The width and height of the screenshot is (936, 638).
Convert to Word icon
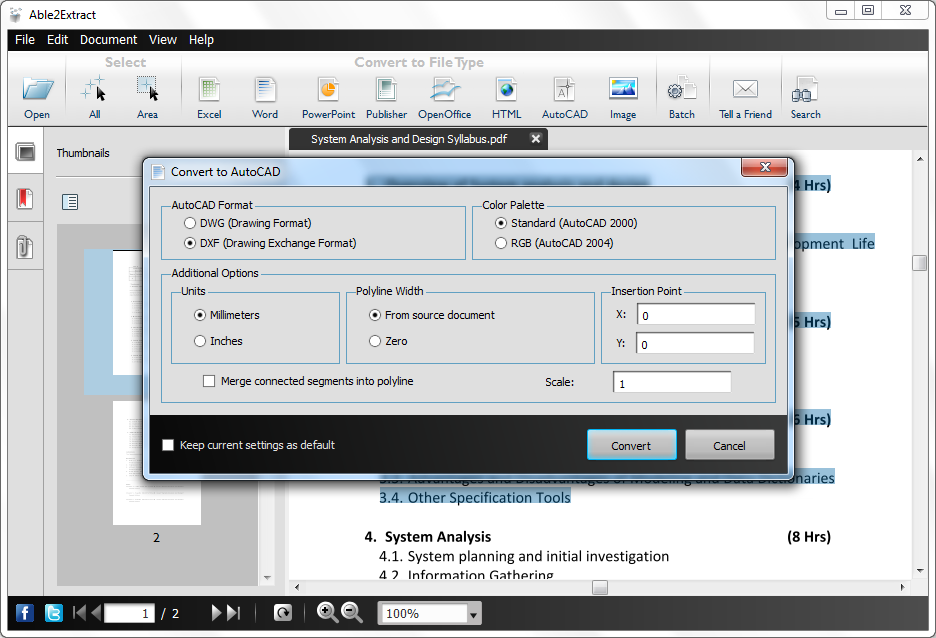(x=264, y=90)
